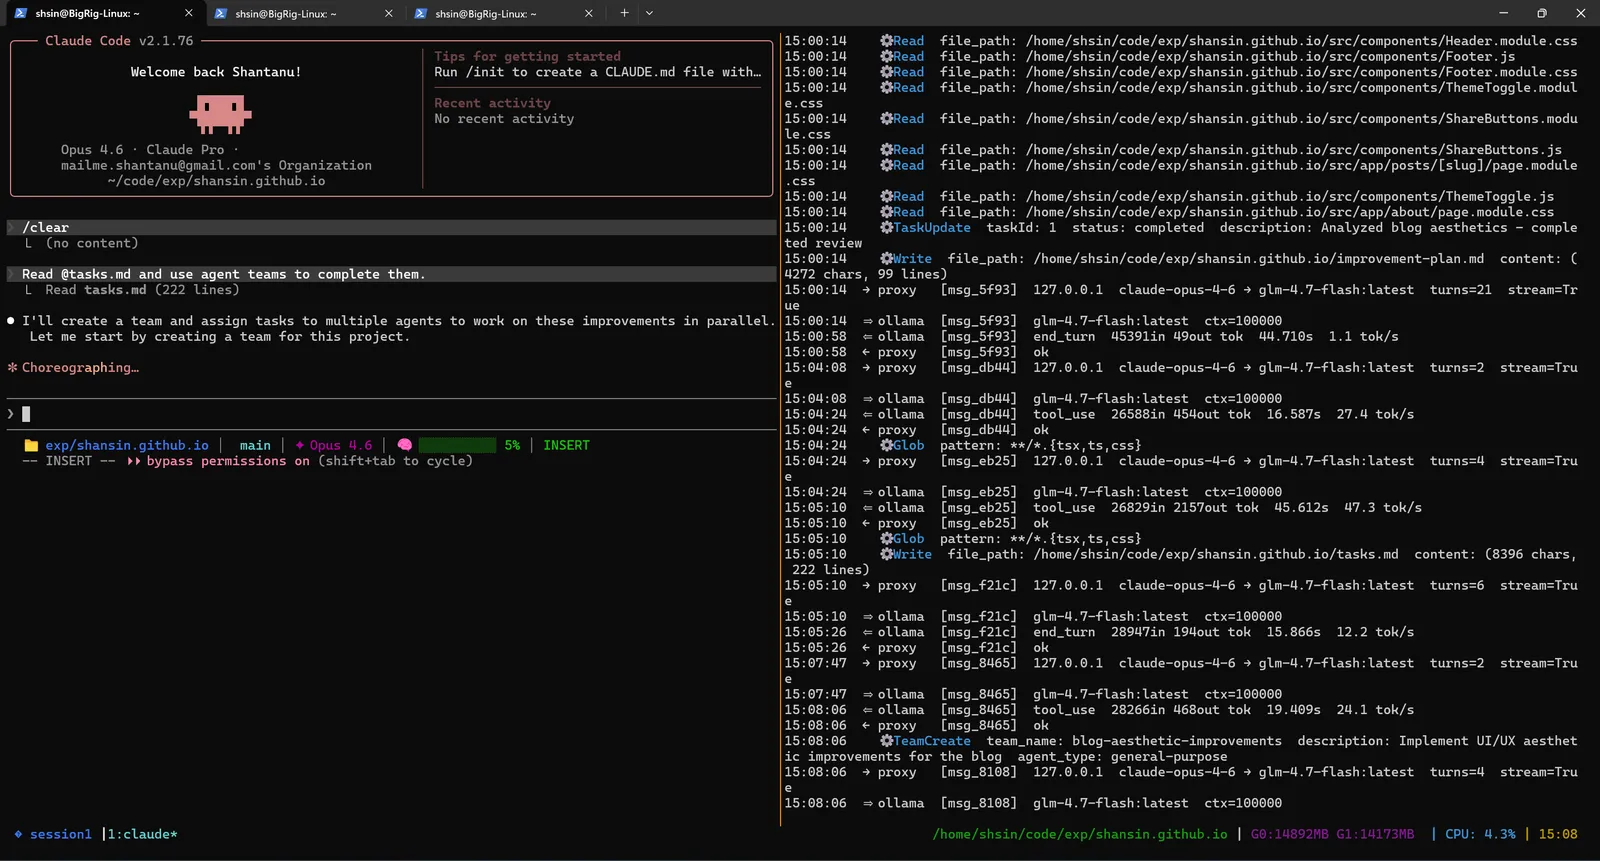Click gear icon beside improvement-plan.md Write

click(x=886, y=259)
